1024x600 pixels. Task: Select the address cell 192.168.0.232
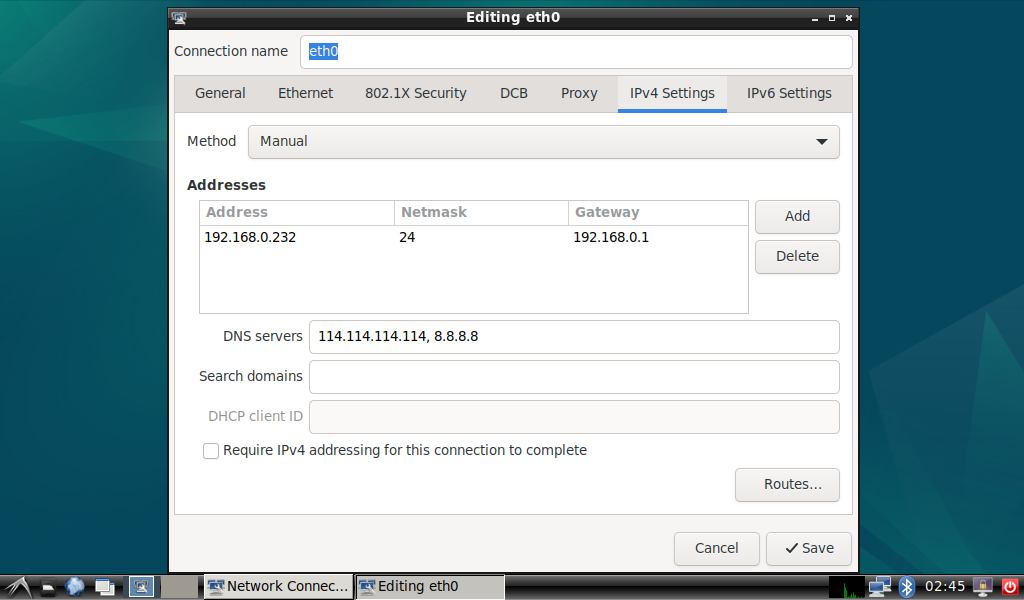click(x=297, y=238)
